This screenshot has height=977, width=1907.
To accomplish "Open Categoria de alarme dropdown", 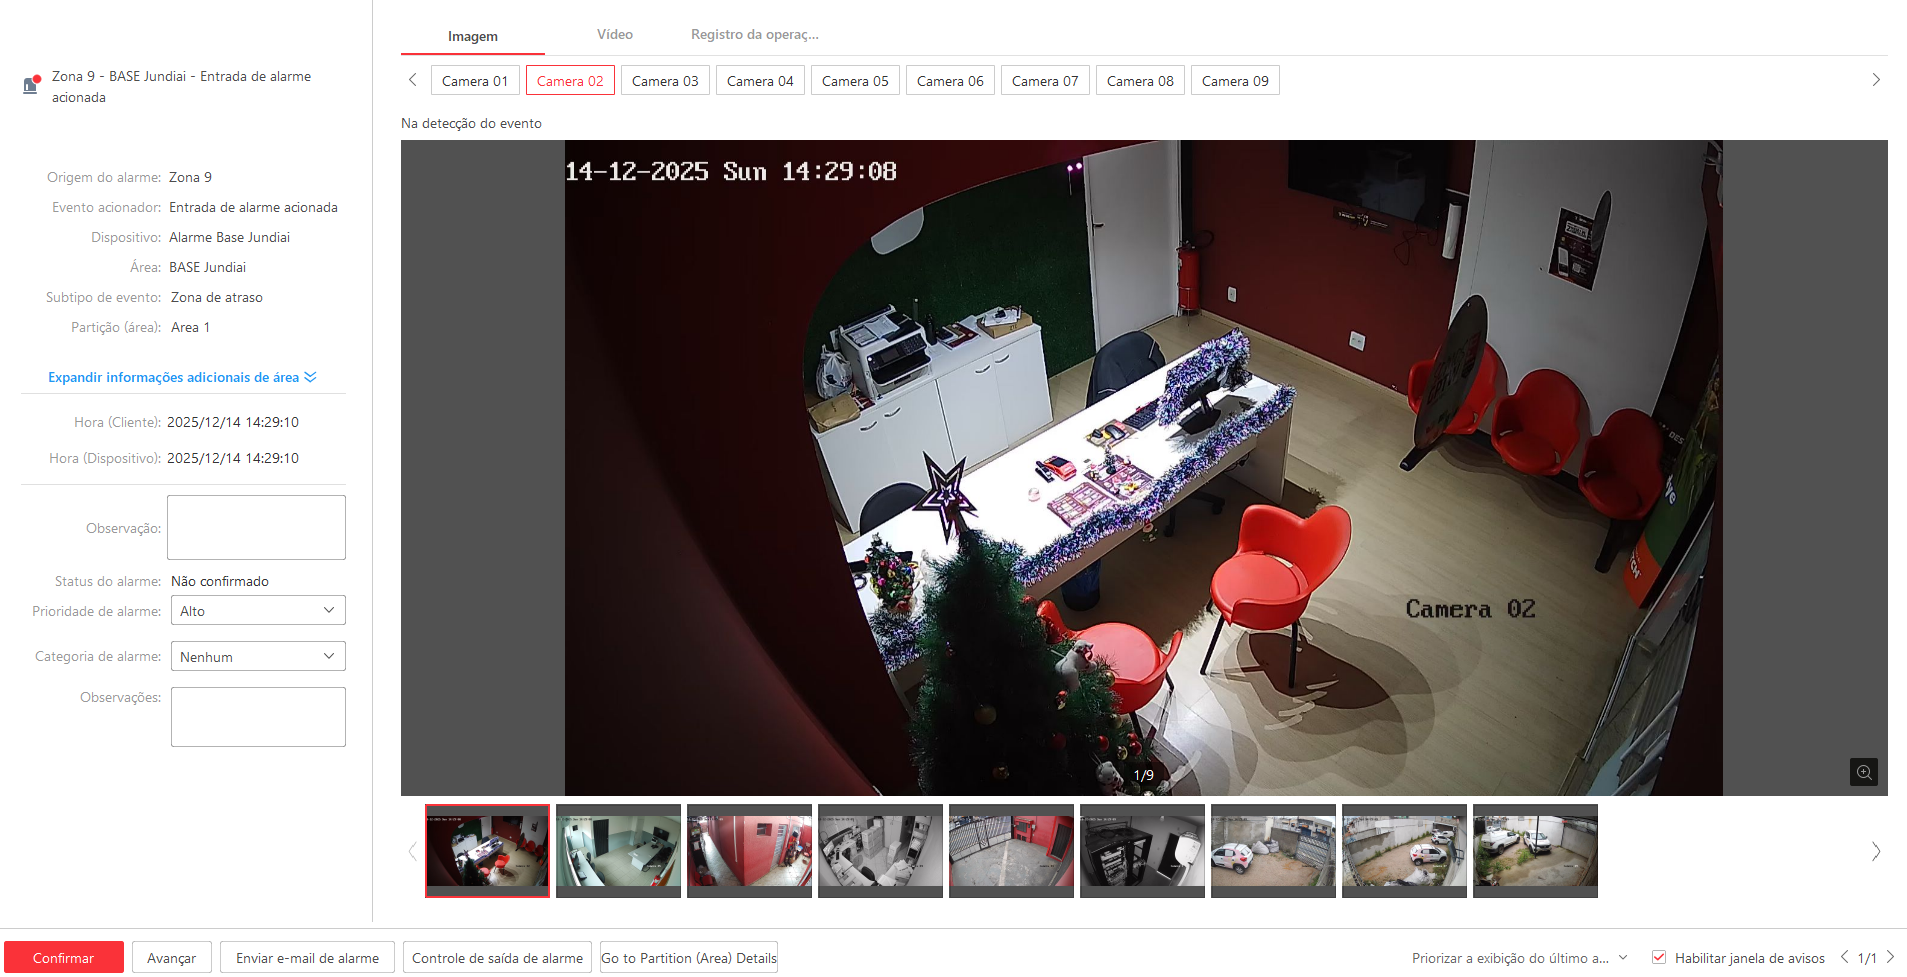I will coord(258,657).
